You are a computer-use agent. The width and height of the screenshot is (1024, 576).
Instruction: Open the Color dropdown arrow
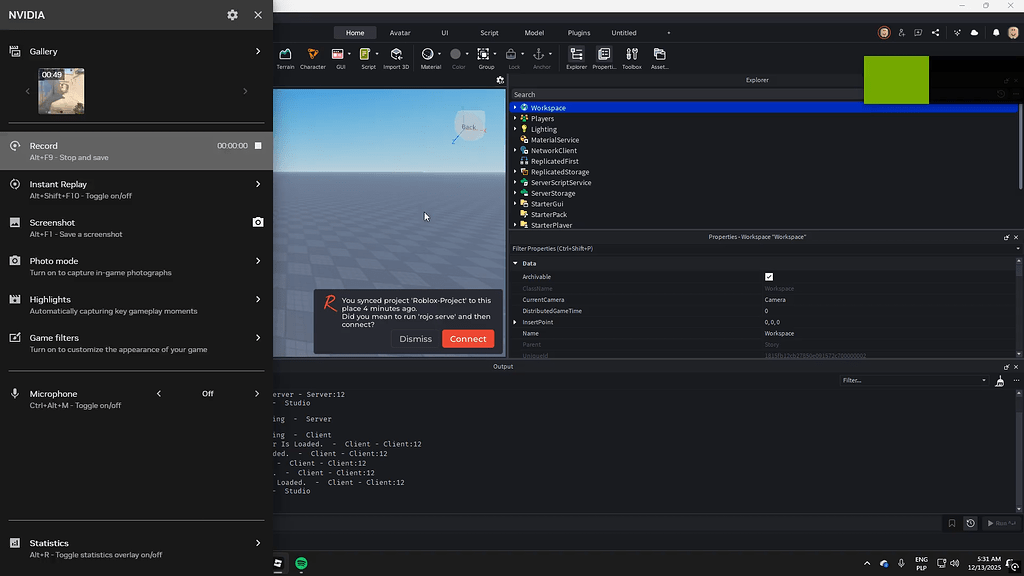467,54
